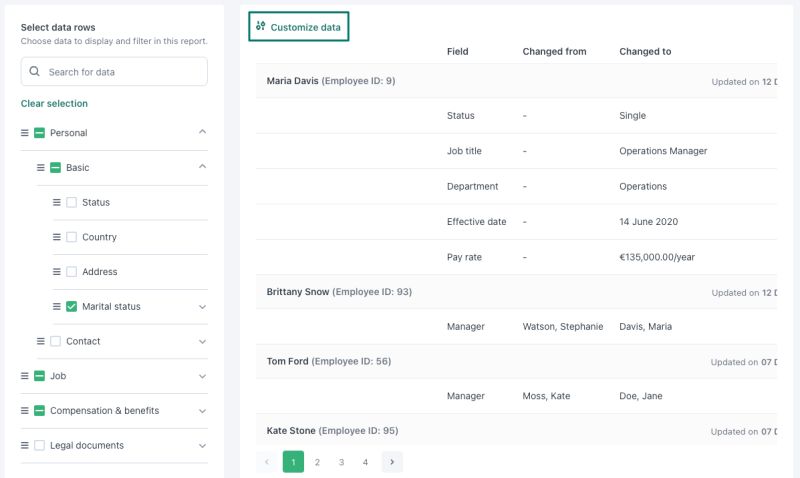
Task: Click the drag handle next to Contact
Action: pyautogui.click(x=41, y=341)
